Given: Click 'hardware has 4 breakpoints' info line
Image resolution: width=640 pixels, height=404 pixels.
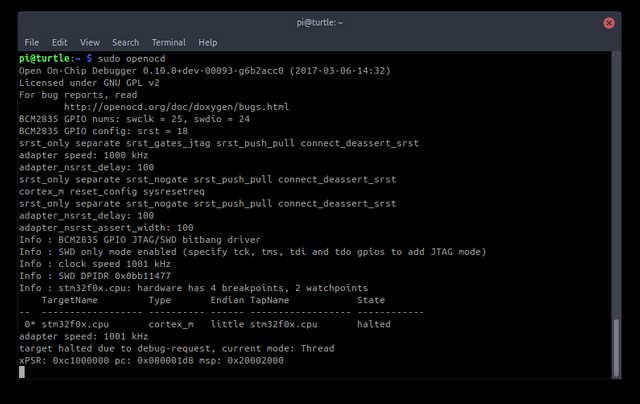Looking at the screenshot, I should coord(193,288).
